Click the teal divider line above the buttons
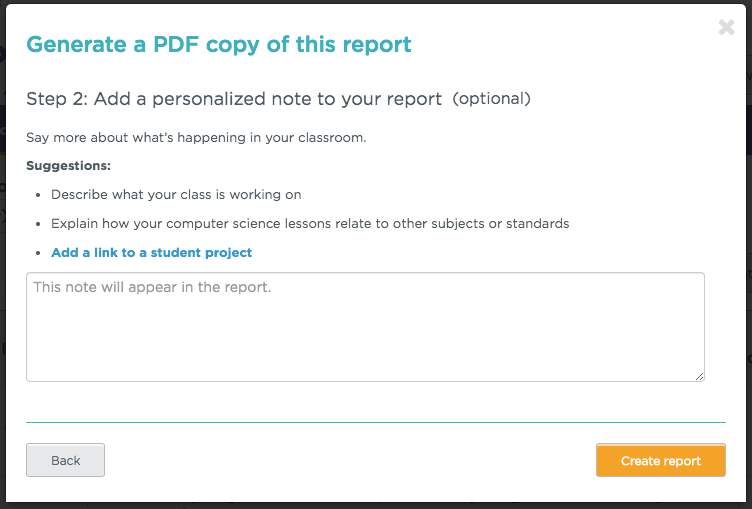The height and width of the screenshot is (509, 752). 376,423
